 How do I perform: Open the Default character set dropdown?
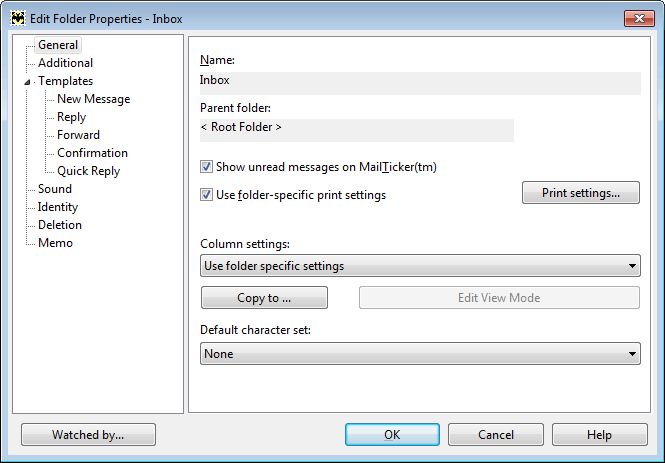pos(420,354)
